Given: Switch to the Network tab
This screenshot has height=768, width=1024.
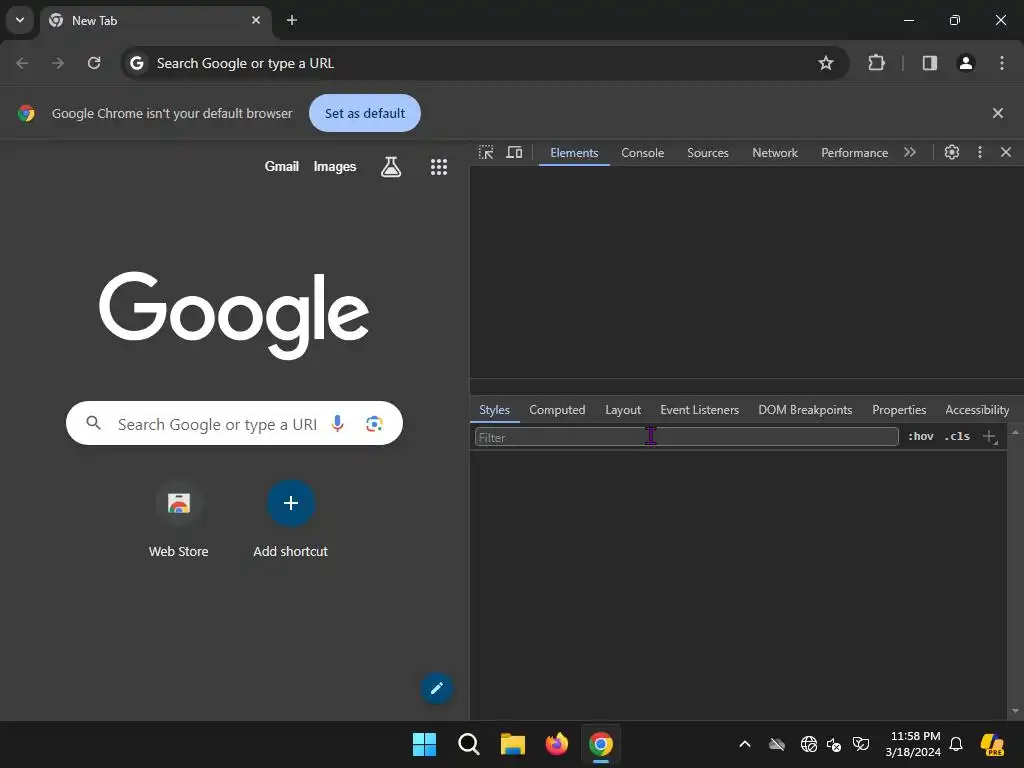Looking at the screenshot, I should pos(775,153).
